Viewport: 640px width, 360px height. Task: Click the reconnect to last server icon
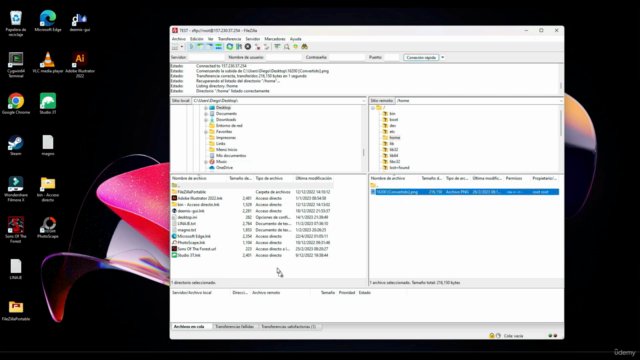click(266, 47)
